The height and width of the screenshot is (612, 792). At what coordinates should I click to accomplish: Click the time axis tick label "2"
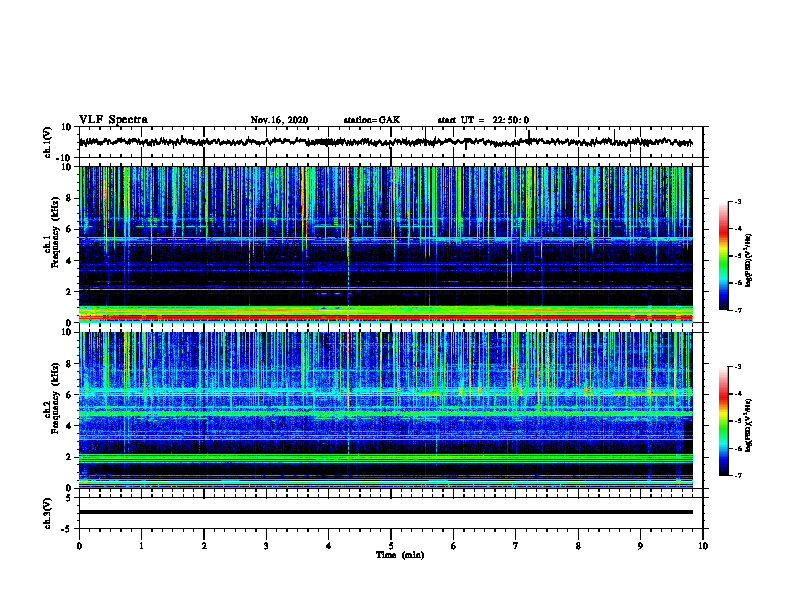[204, 546]
